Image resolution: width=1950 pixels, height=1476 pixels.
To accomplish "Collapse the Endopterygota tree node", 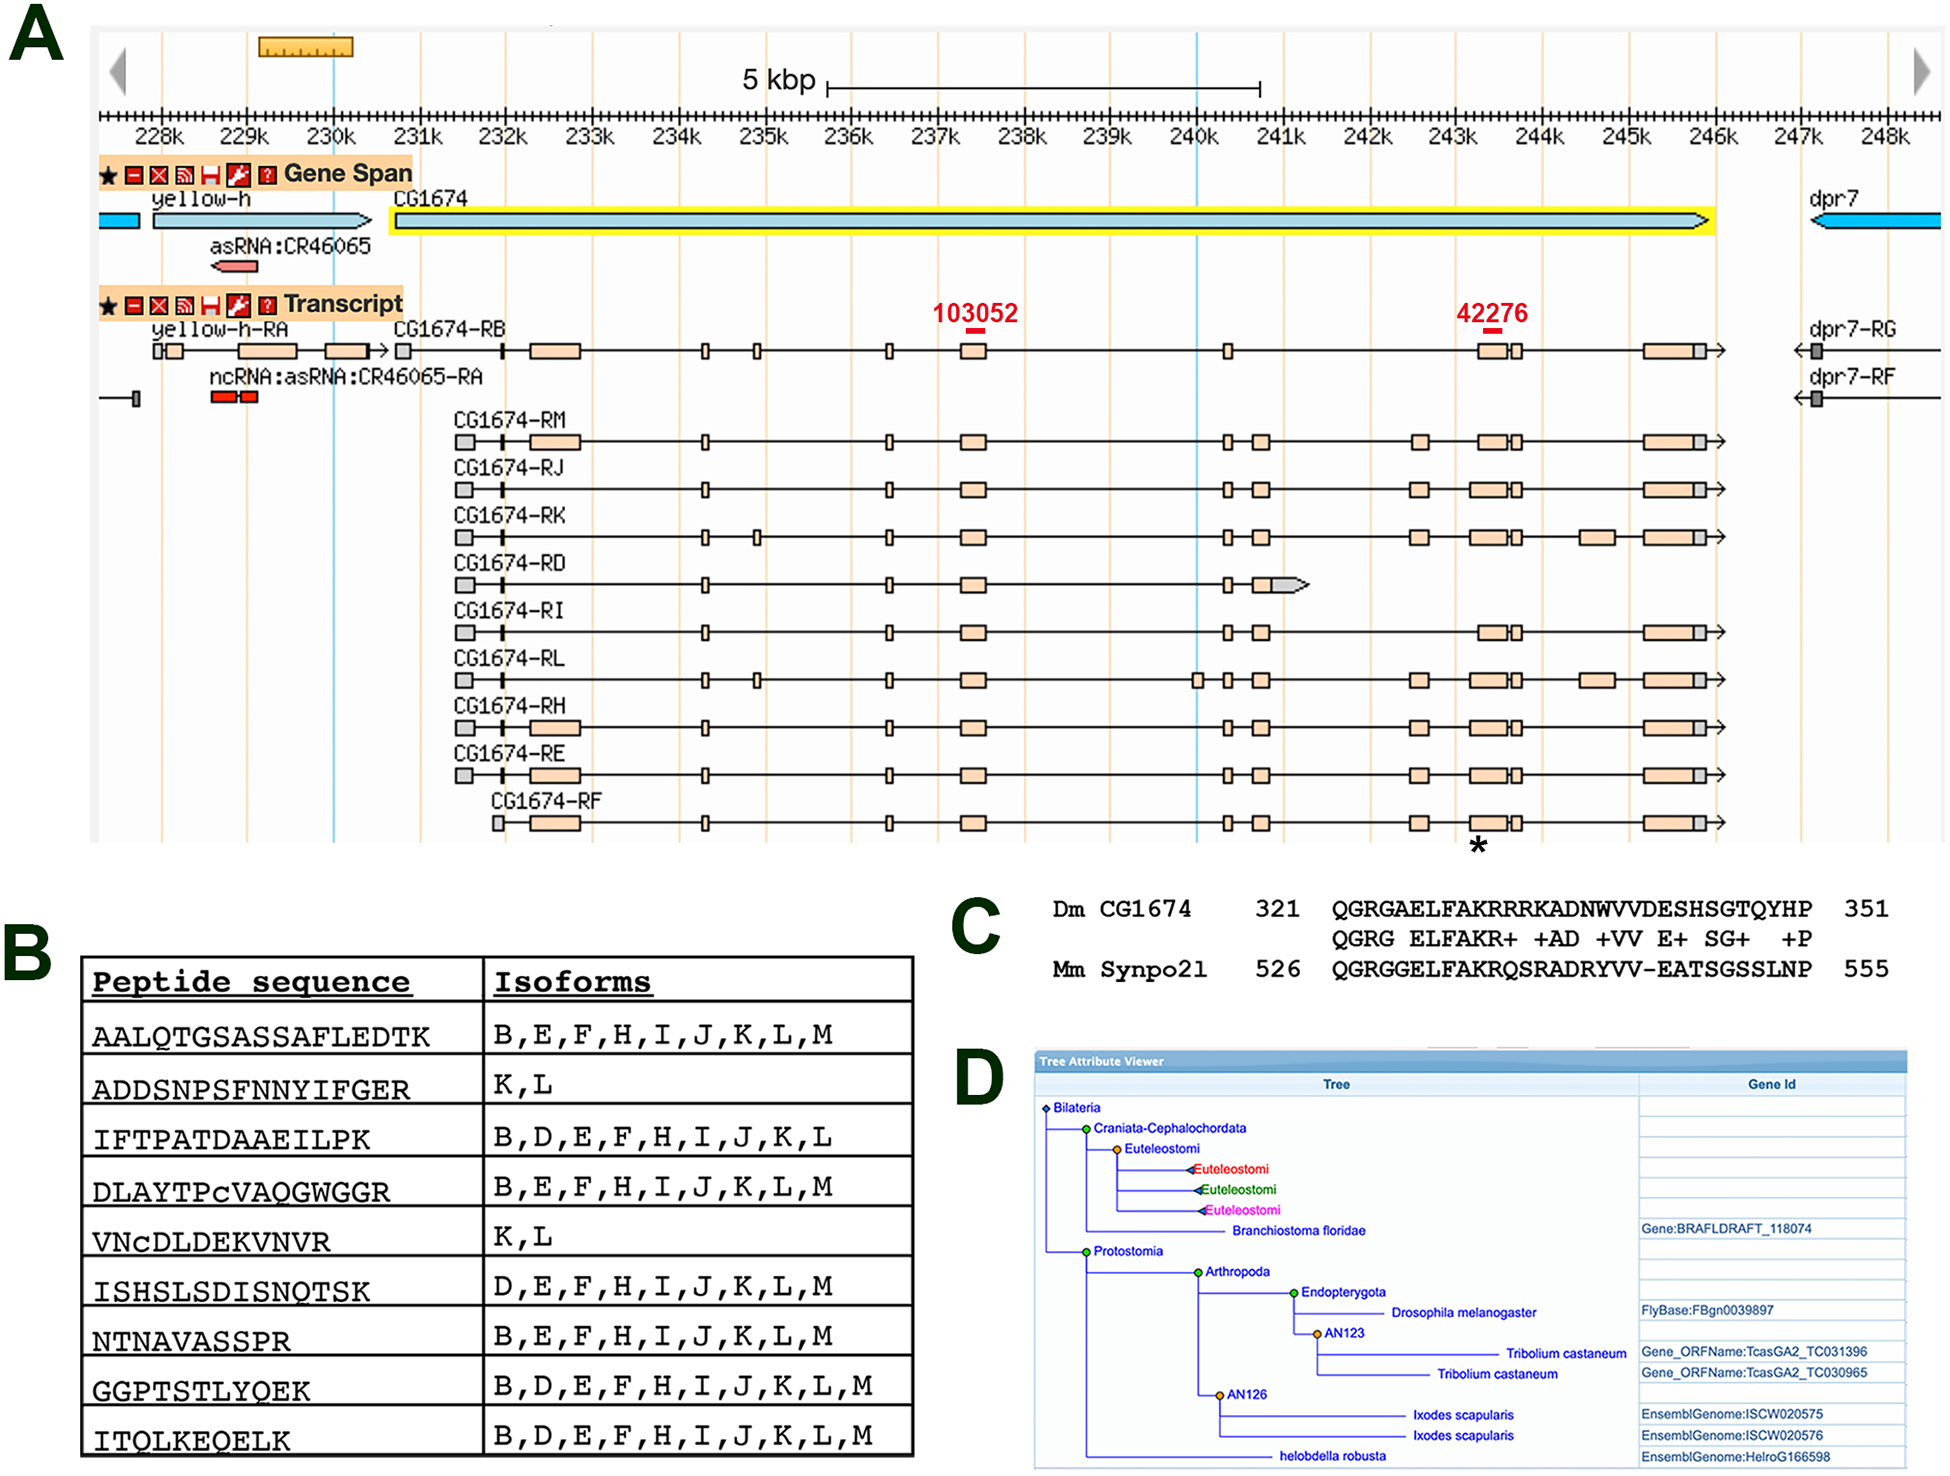I will click(1294, 1293).
